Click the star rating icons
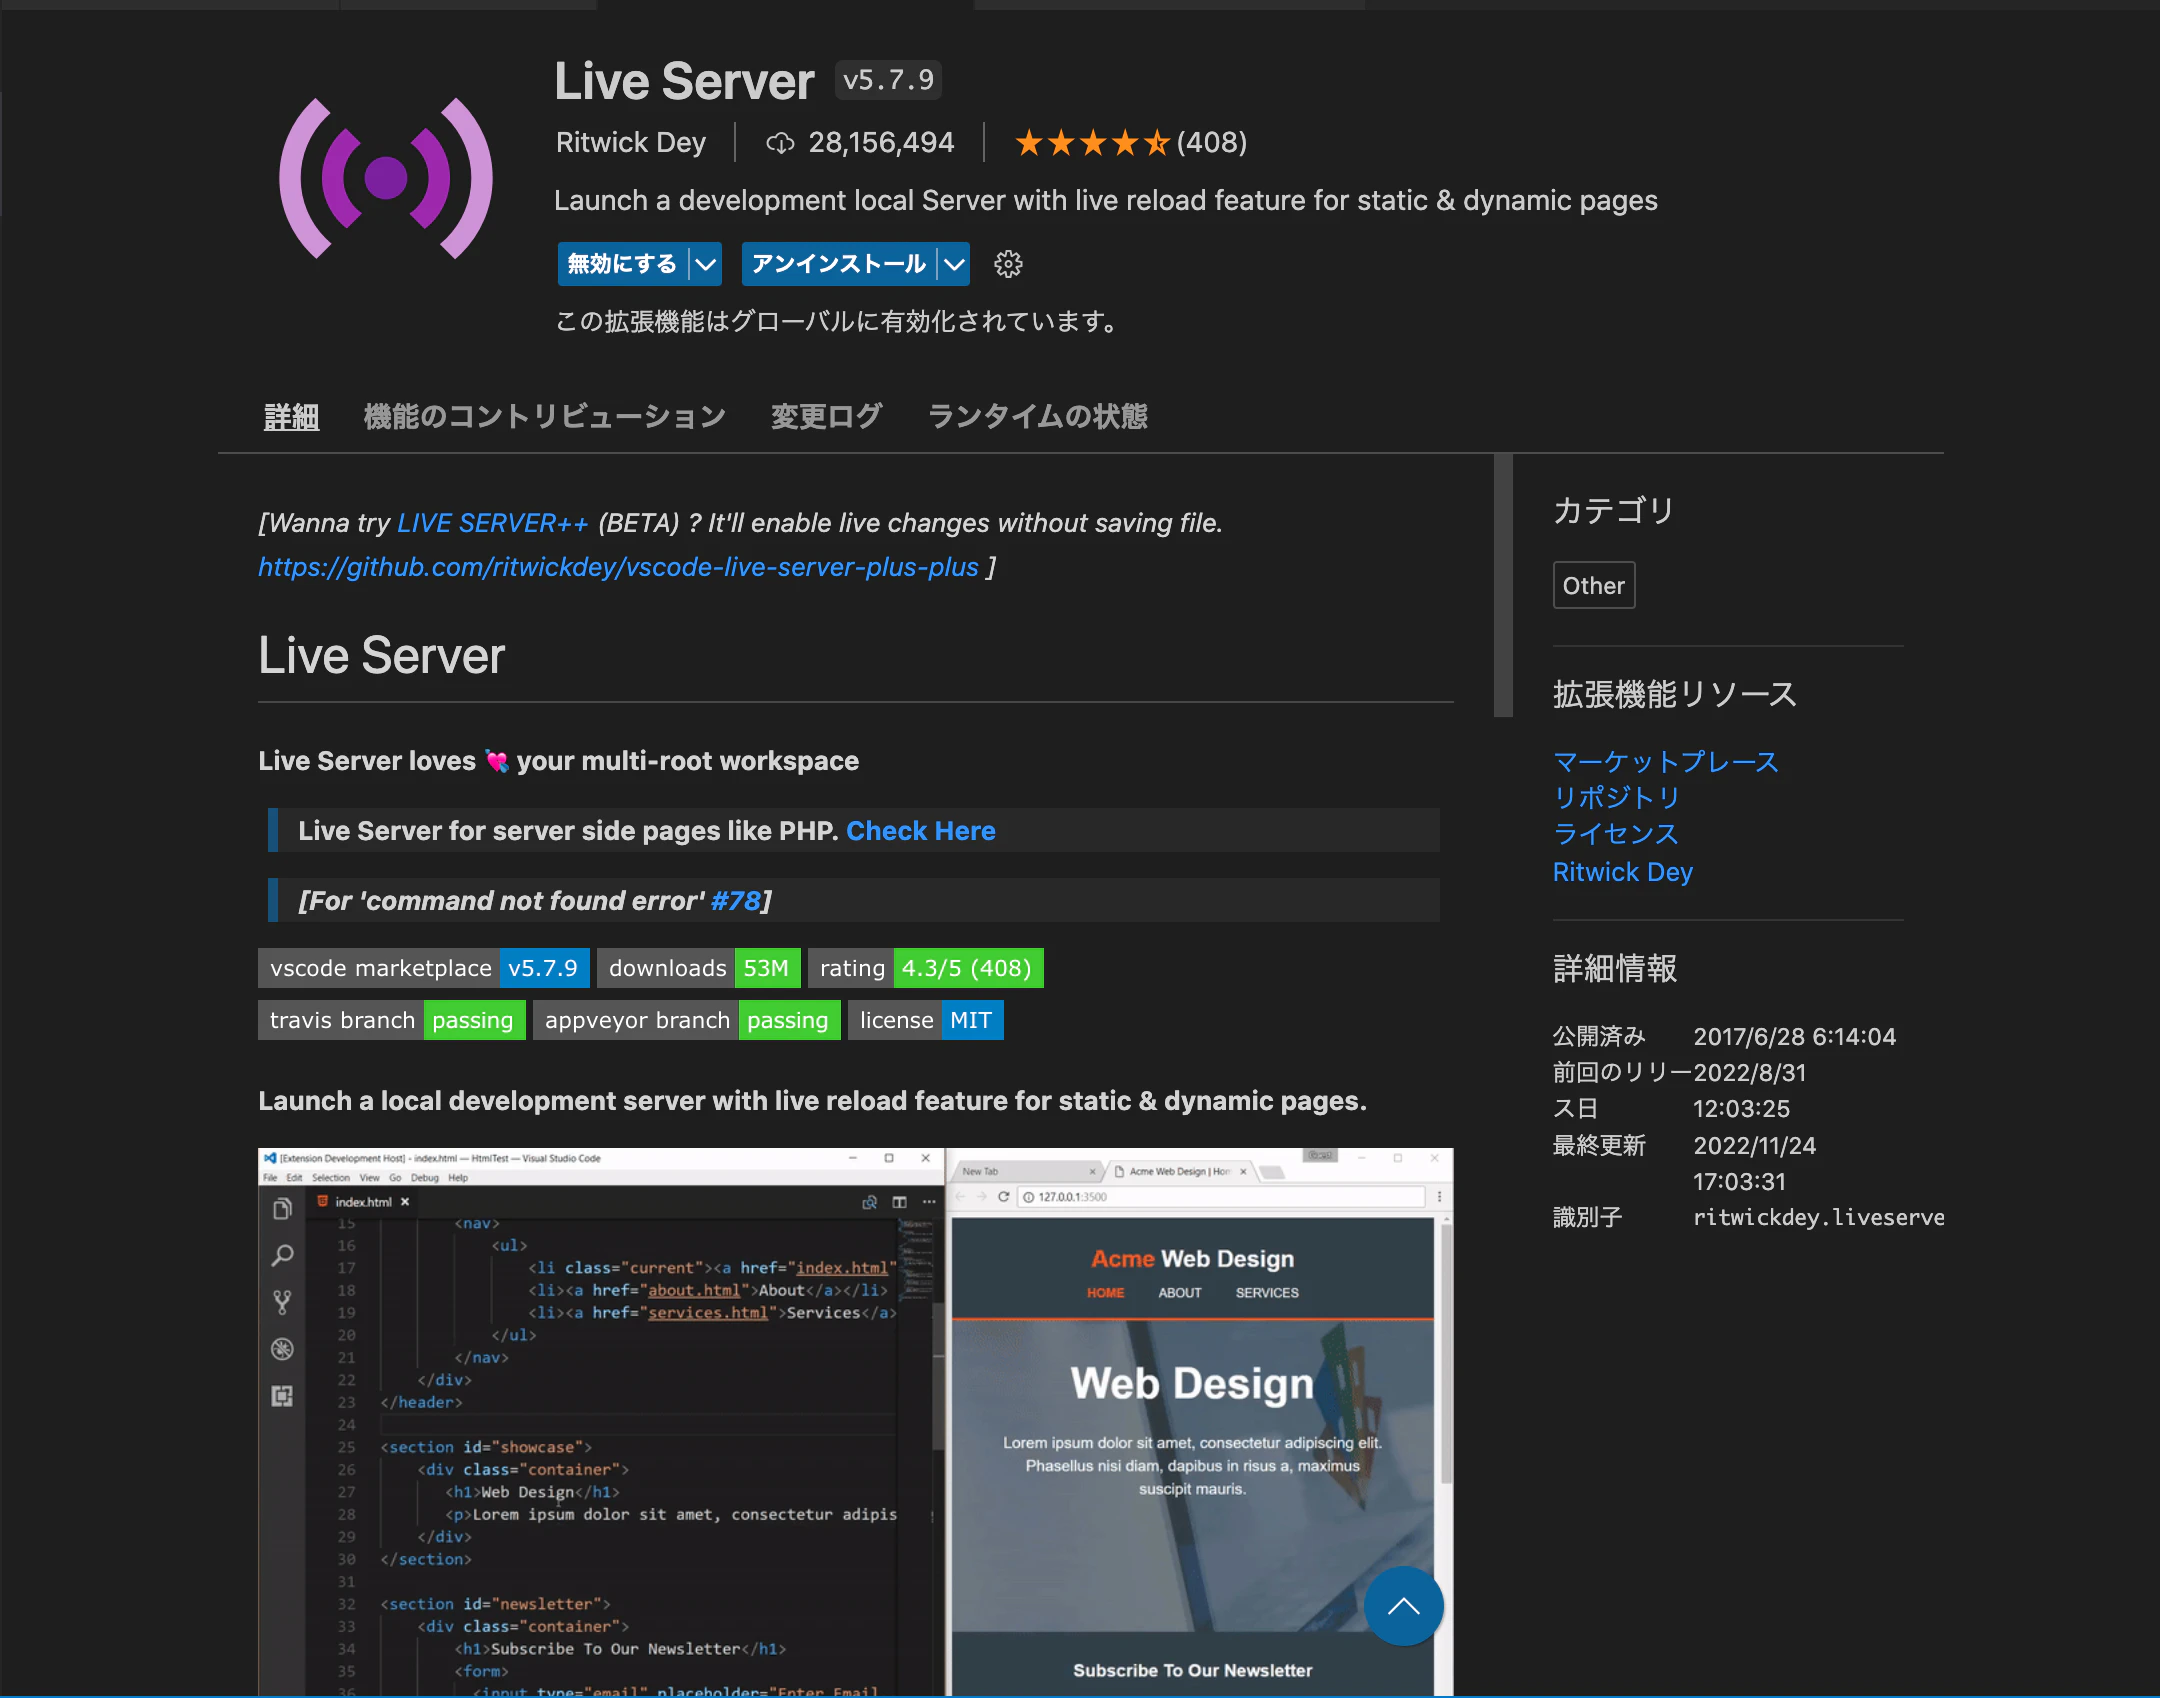 [x=1092, y=143]
